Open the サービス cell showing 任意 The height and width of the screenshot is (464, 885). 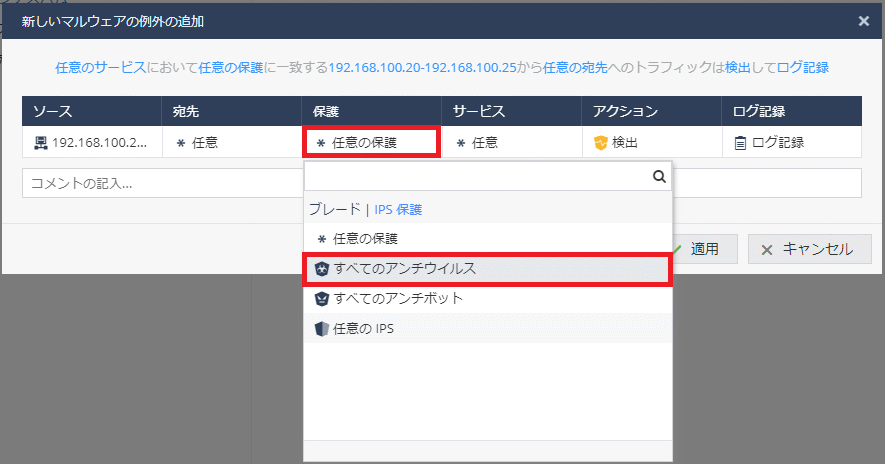point(511,142)
